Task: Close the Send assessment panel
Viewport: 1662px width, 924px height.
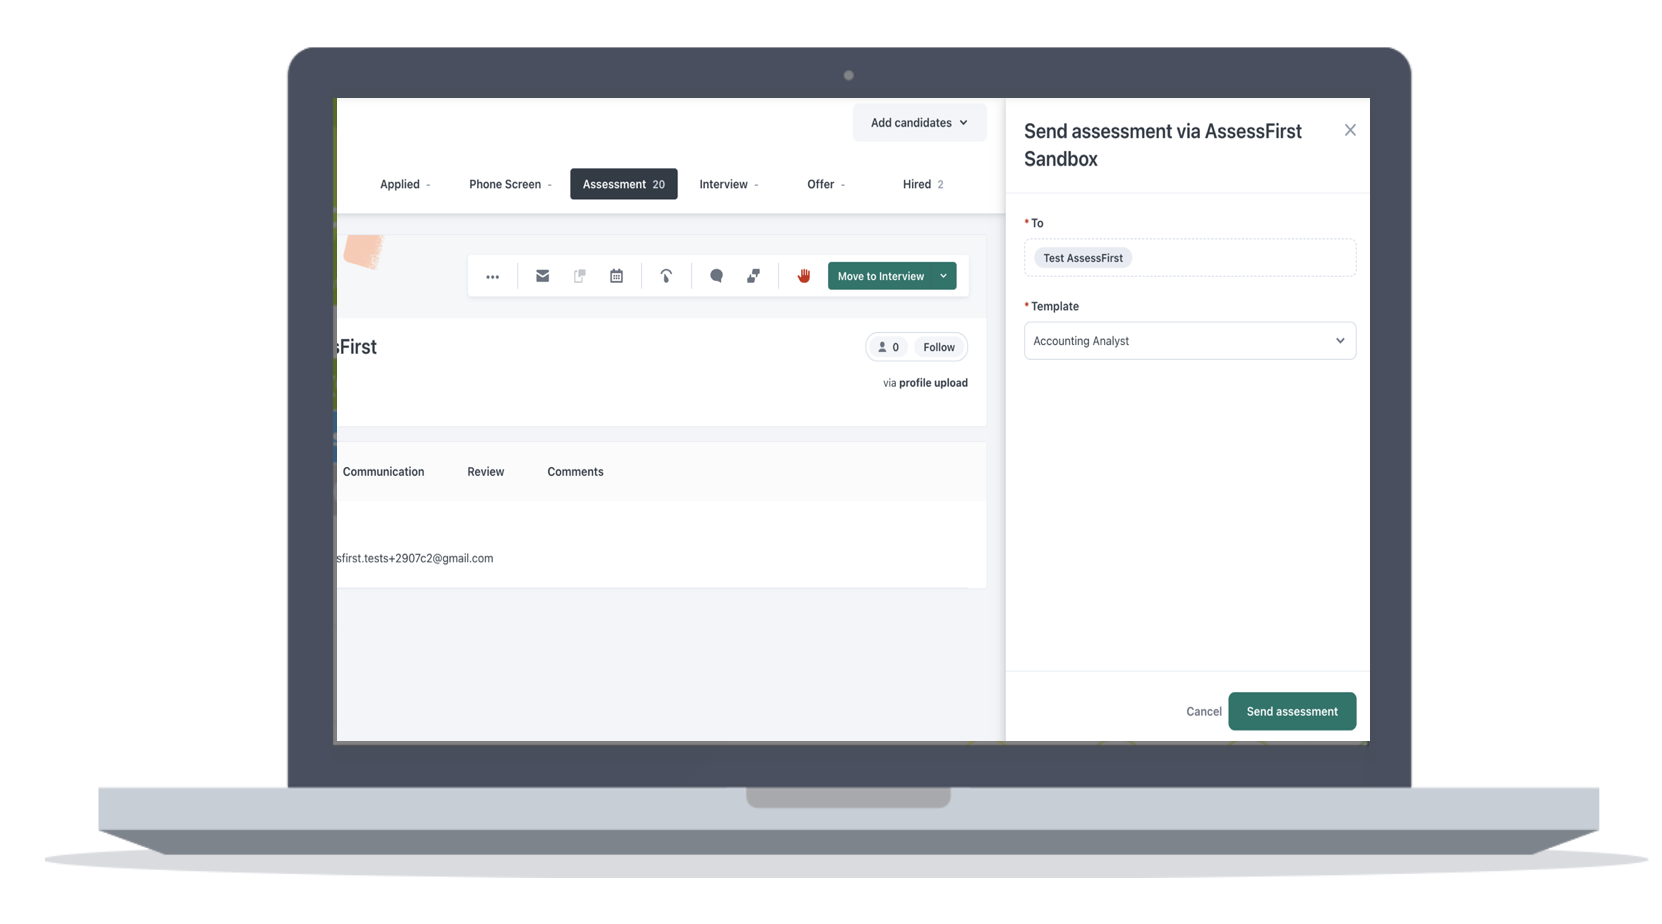Action: tap(1349, 130)
